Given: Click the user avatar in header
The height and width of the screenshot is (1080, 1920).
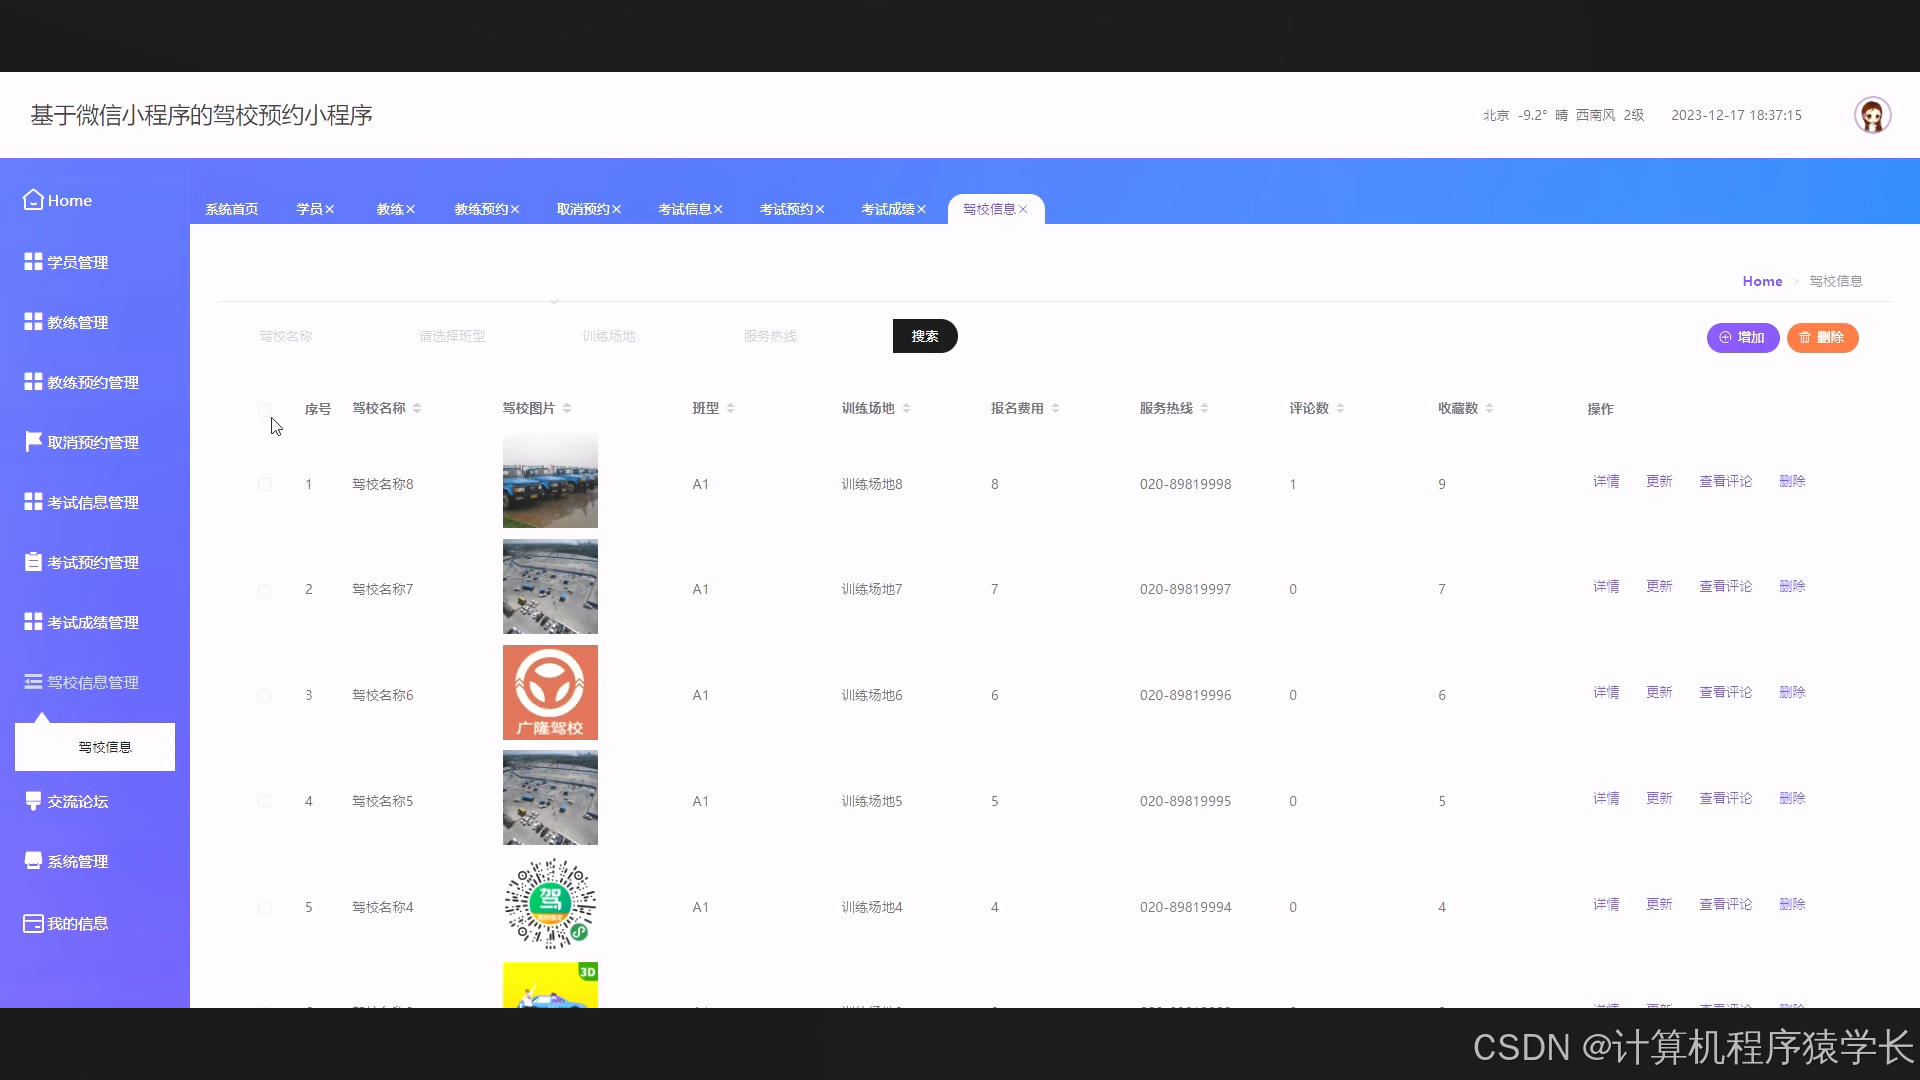Looking at the screenshot, I should point(1872,115).
